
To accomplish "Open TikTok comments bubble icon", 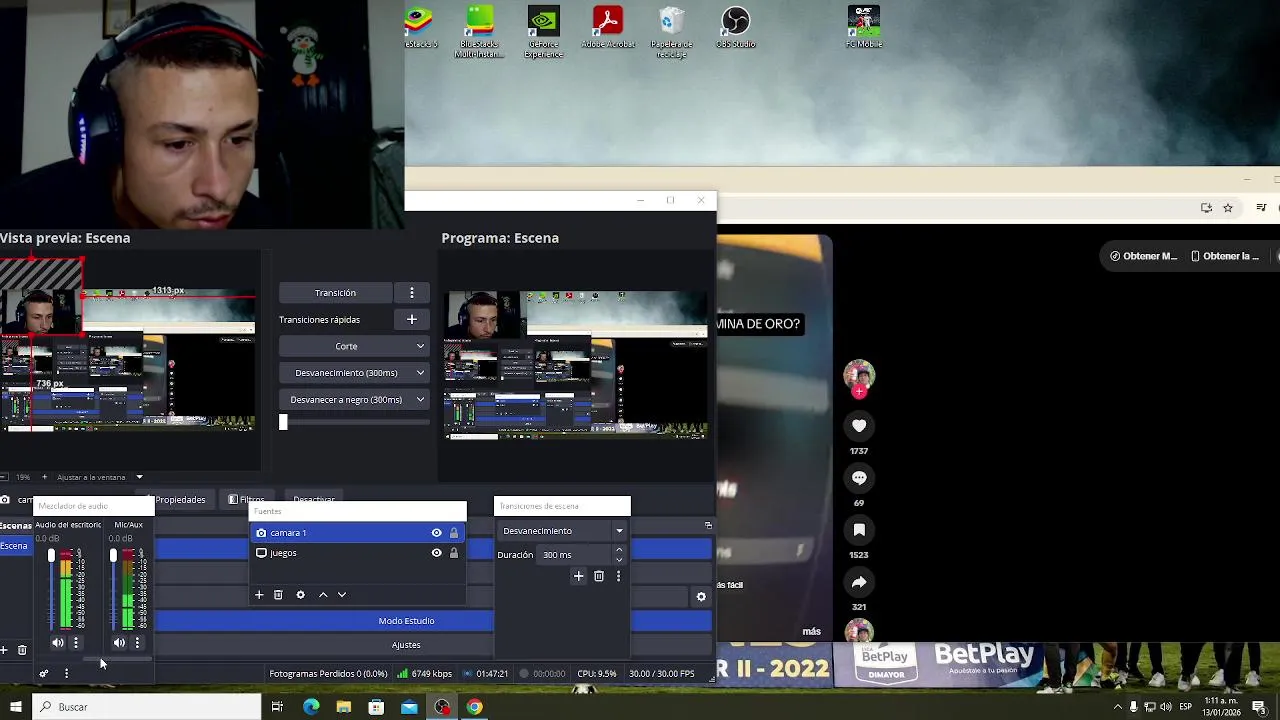I will coord(859,478).
